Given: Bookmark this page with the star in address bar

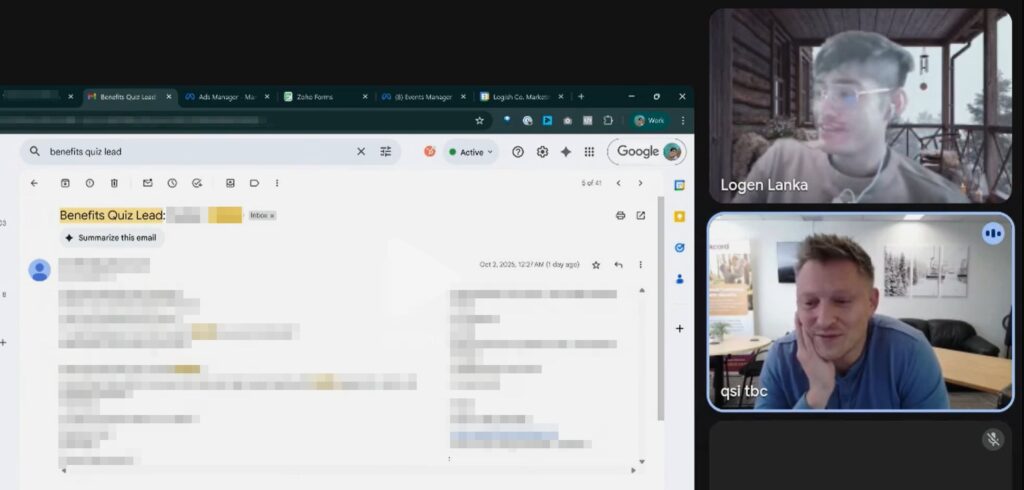Looking at the screenshot, I should point(479,120).
